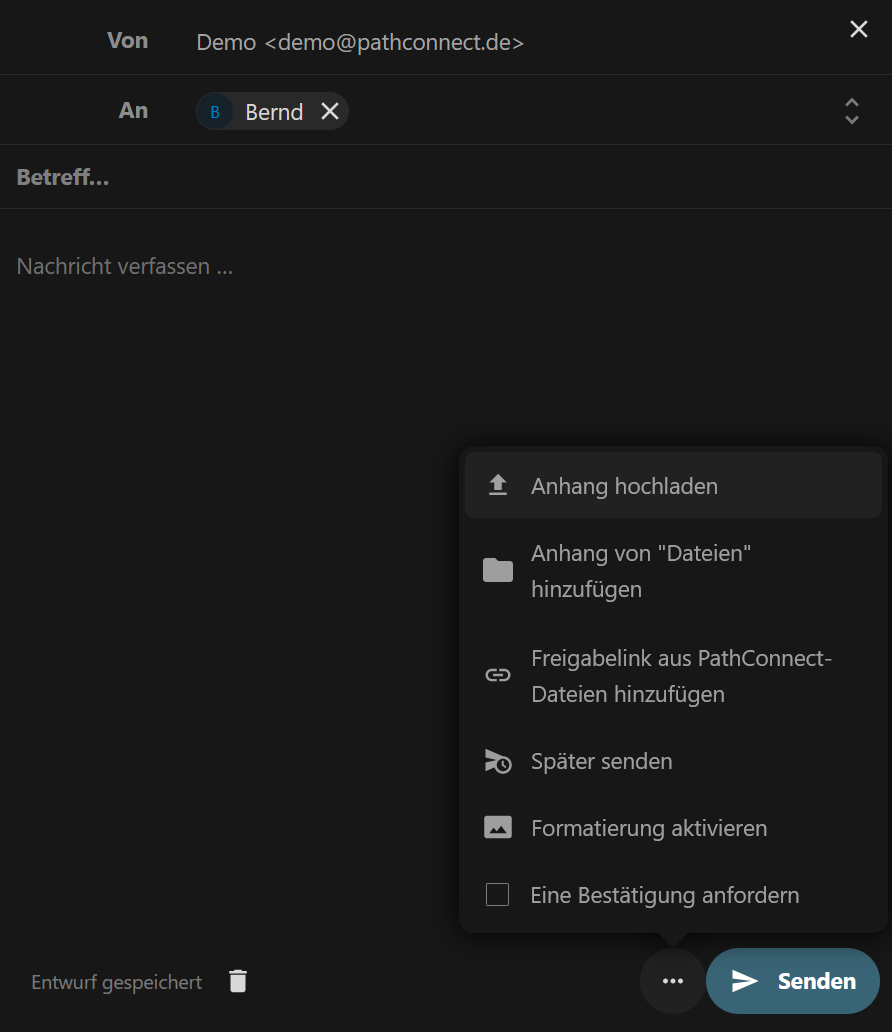Click the trash icon to delete the draft
This screenshot has width=892, height=1032.
pyautogui.click(x=237, y=981)
